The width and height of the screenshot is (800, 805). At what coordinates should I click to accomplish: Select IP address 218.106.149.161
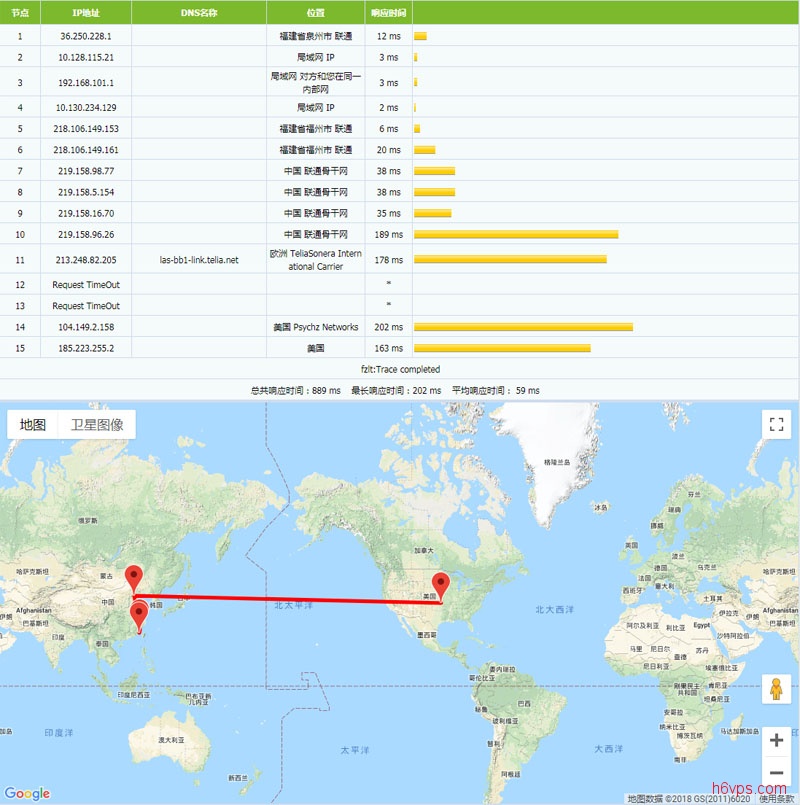tap(86, 149)
